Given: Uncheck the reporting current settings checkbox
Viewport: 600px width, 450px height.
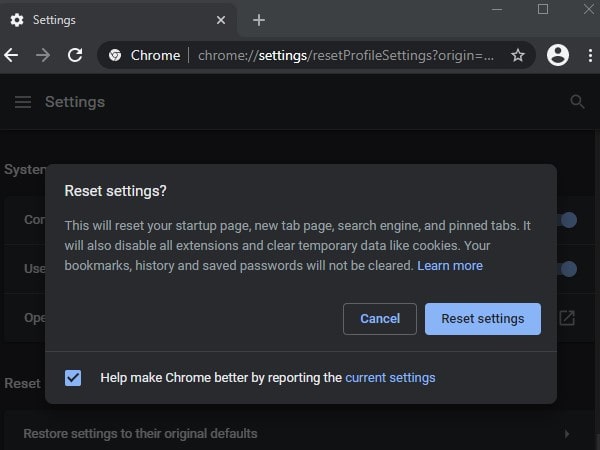Looking at the screenshot, I should tap(73, 378).
